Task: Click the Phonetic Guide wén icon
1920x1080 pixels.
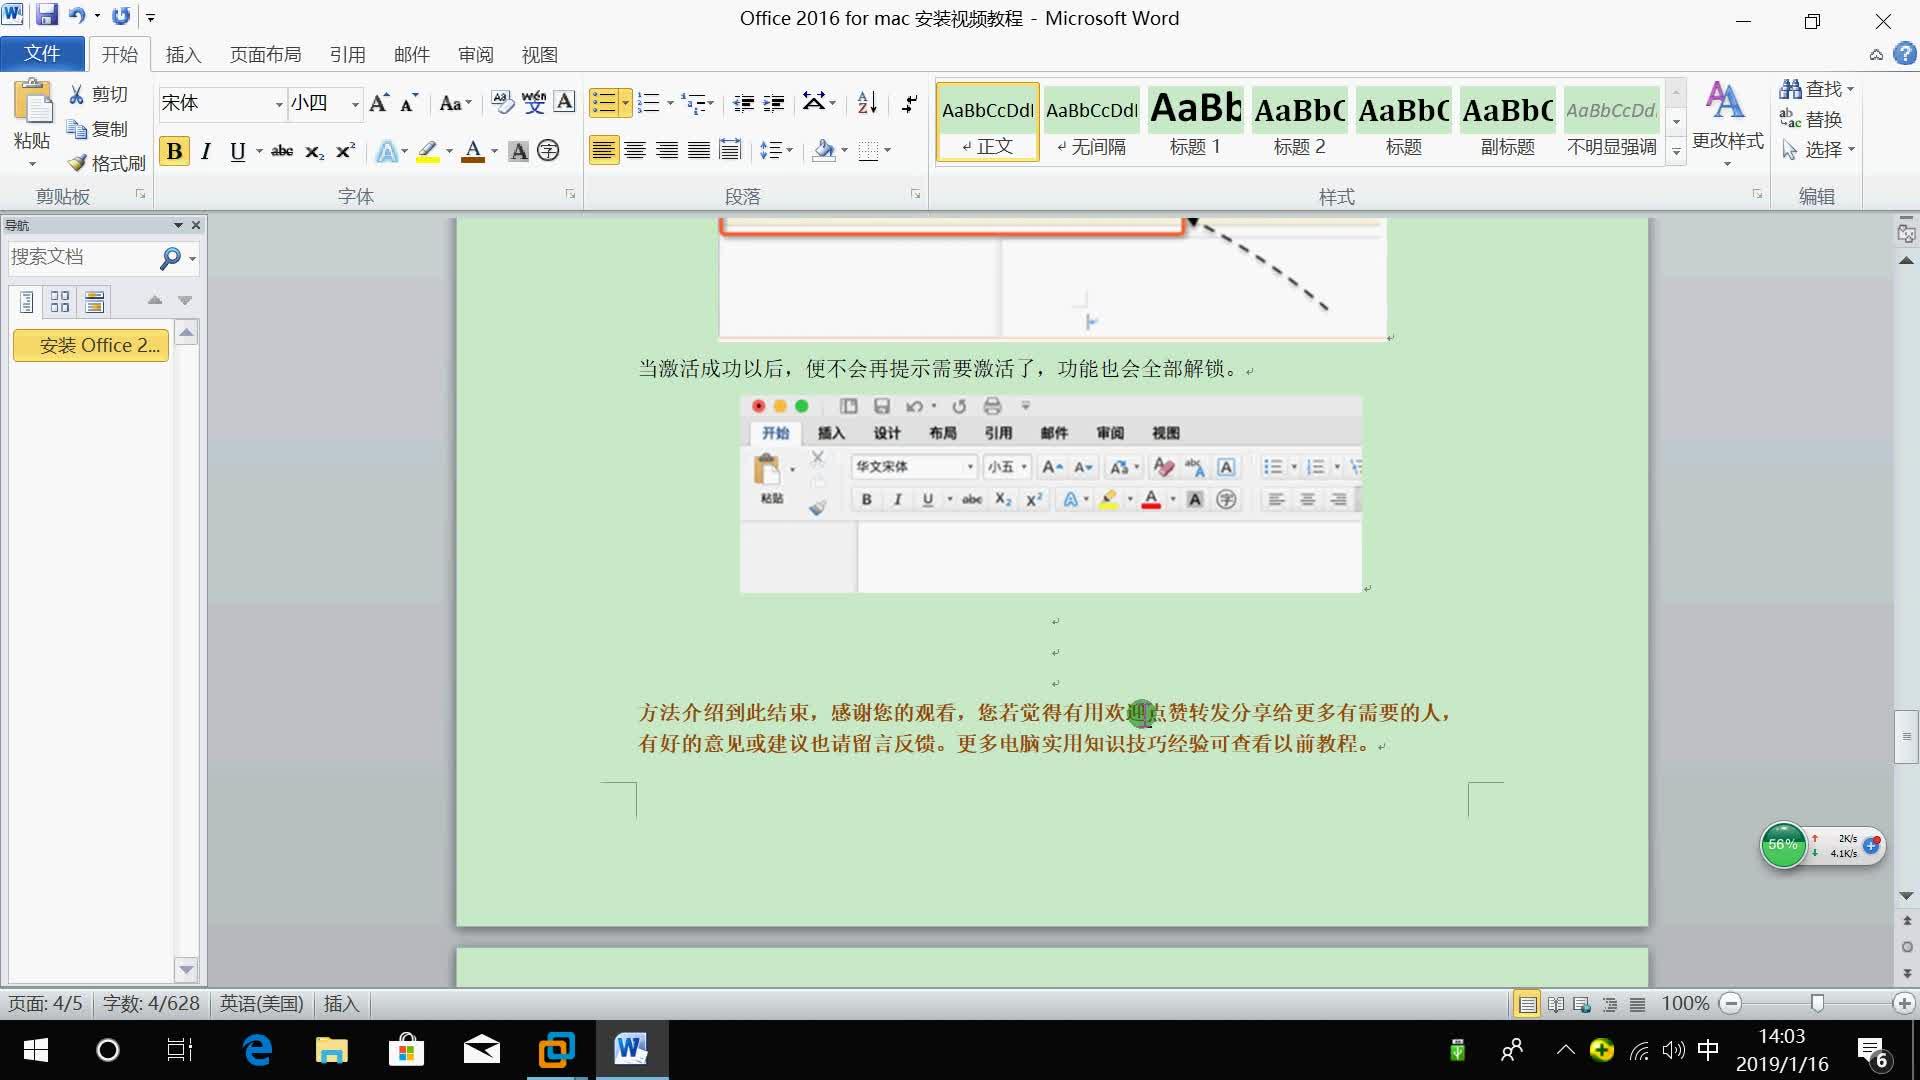Action: pyautogui.click(x=533, y=102)
